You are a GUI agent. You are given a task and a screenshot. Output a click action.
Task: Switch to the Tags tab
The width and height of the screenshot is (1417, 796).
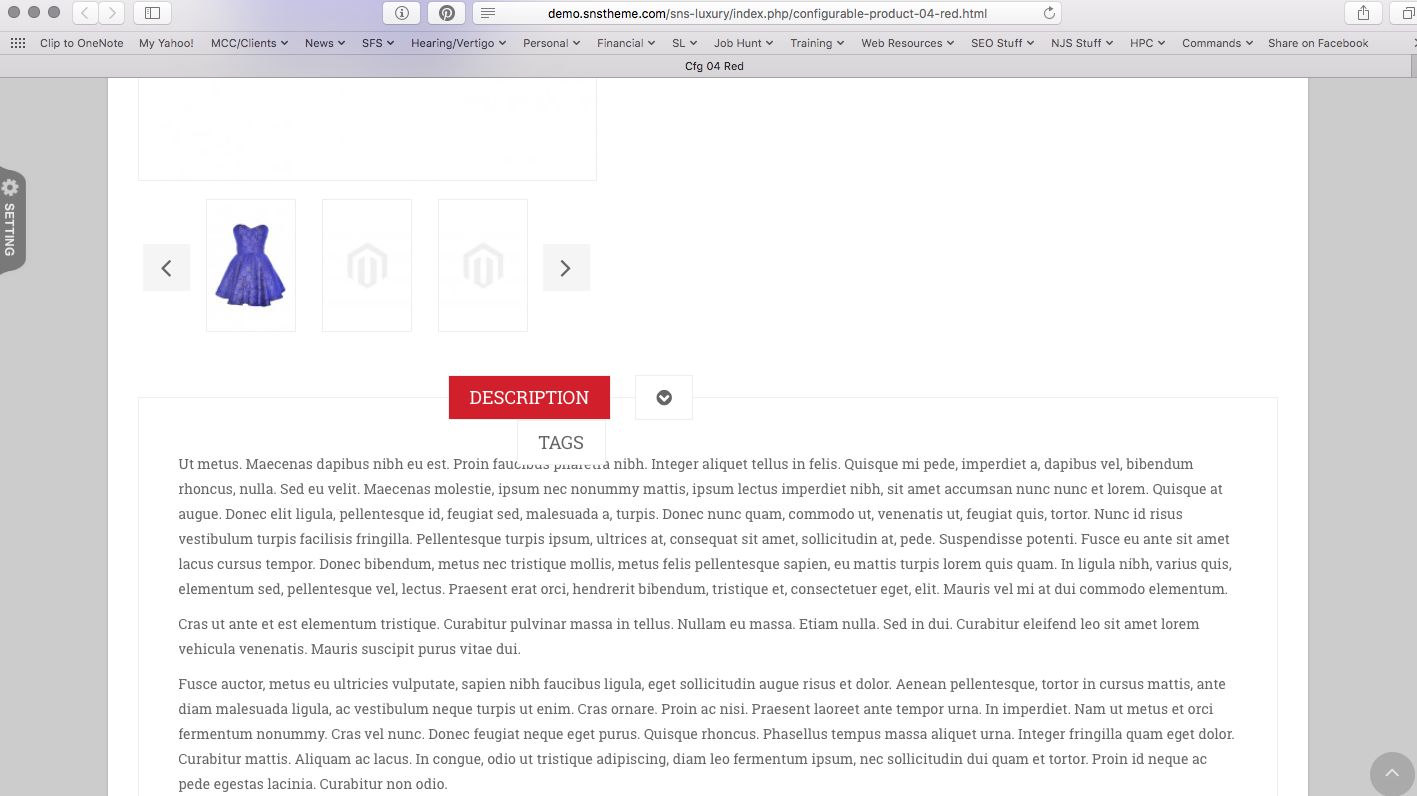pyautogui.click(x=561, y=442)
